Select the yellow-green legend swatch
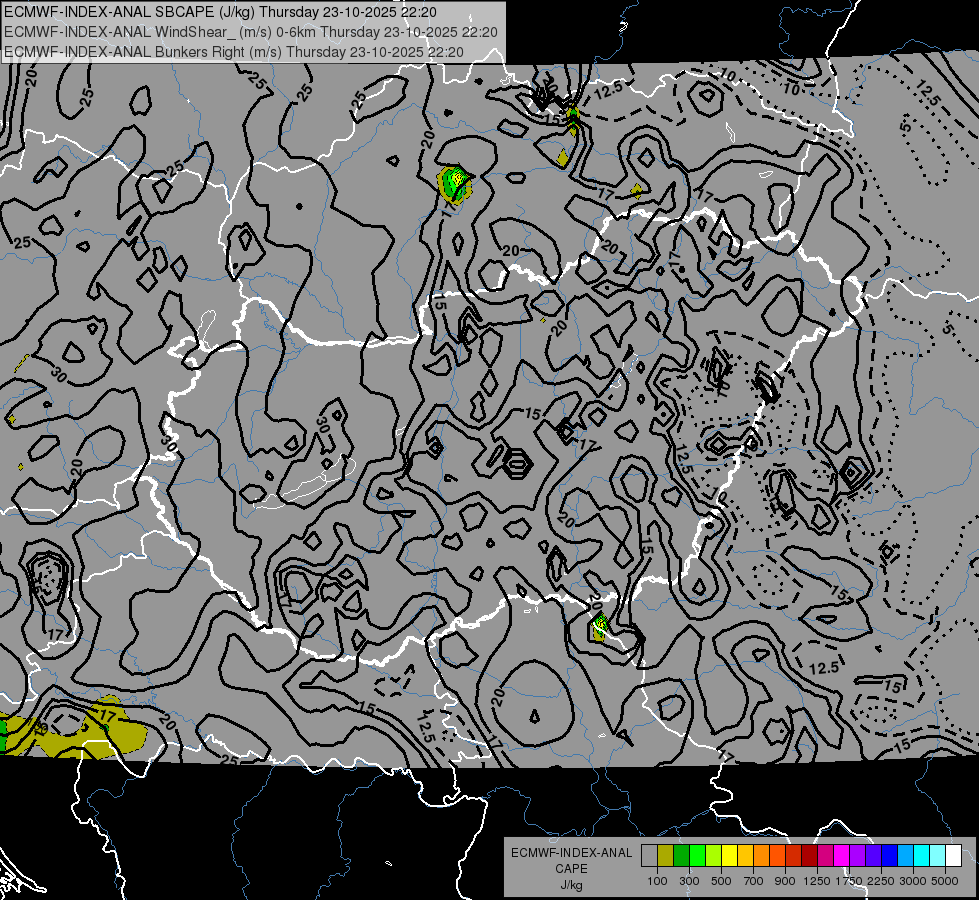 pyautogui.click(x=713, y=856)
